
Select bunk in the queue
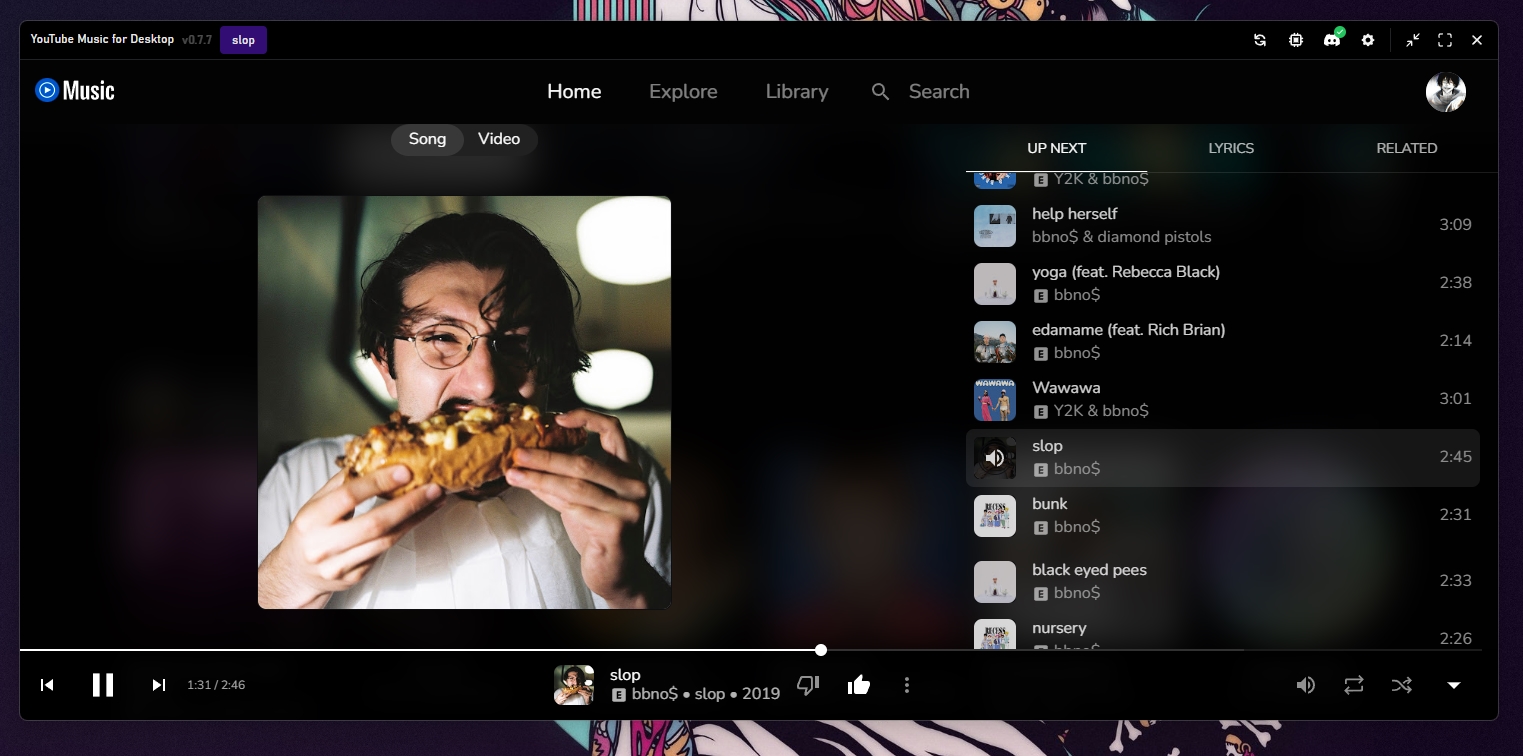(x=1222, y=516)
